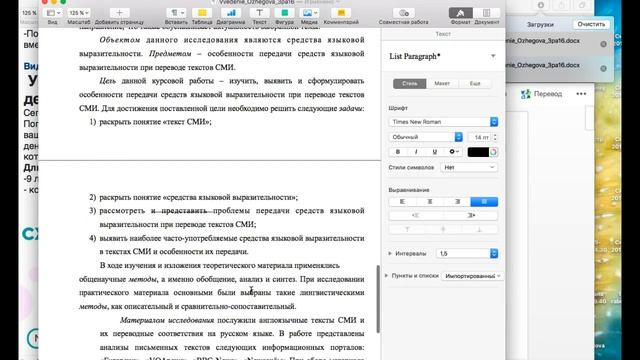
Task: Toggle the Документ inspector panel
Action: pyautogui.click(x=487, y=13)
